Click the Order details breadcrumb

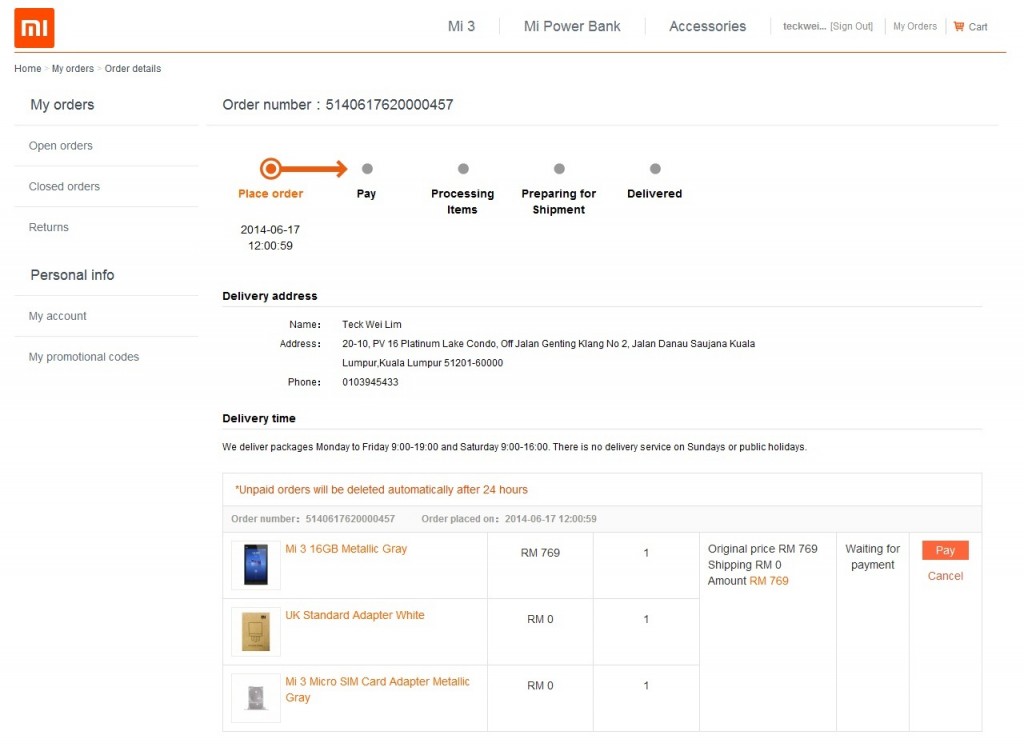[x=133, y=69]
